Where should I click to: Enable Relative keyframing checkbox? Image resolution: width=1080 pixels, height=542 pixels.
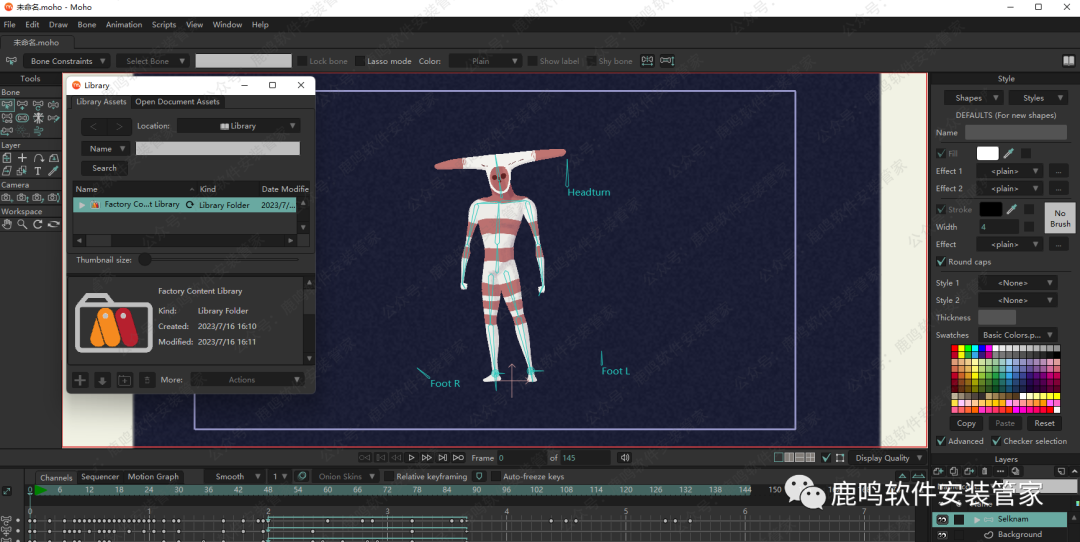(x=389, y=477)
